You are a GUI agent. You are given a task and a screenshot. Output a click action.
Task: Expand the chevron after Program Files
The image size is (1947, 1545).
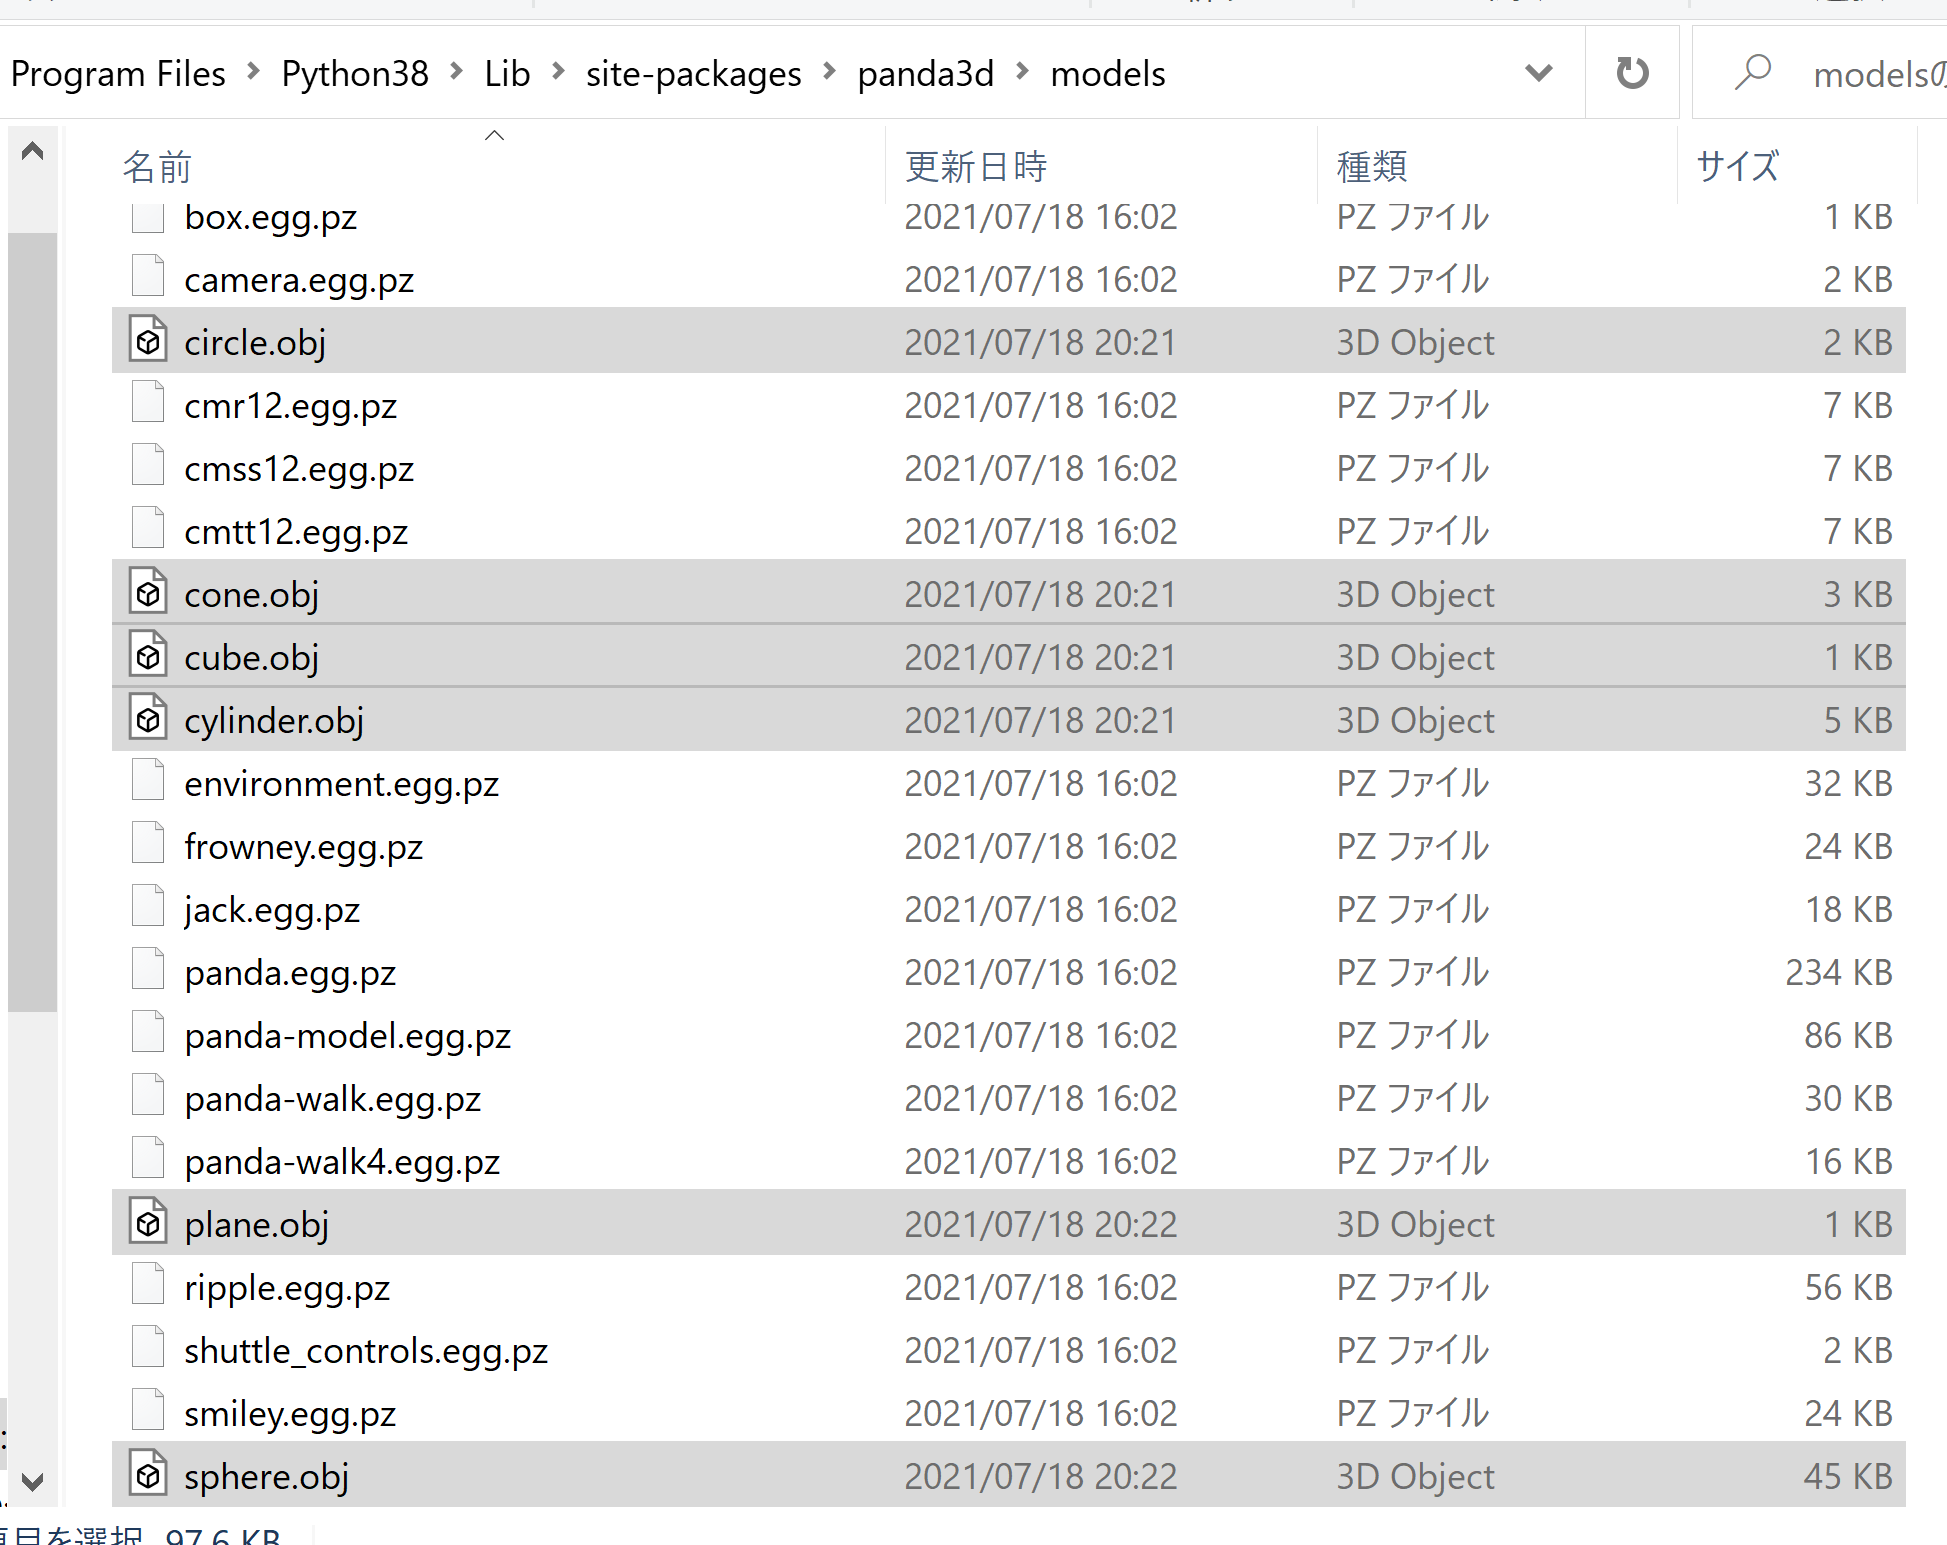(254, 72)
